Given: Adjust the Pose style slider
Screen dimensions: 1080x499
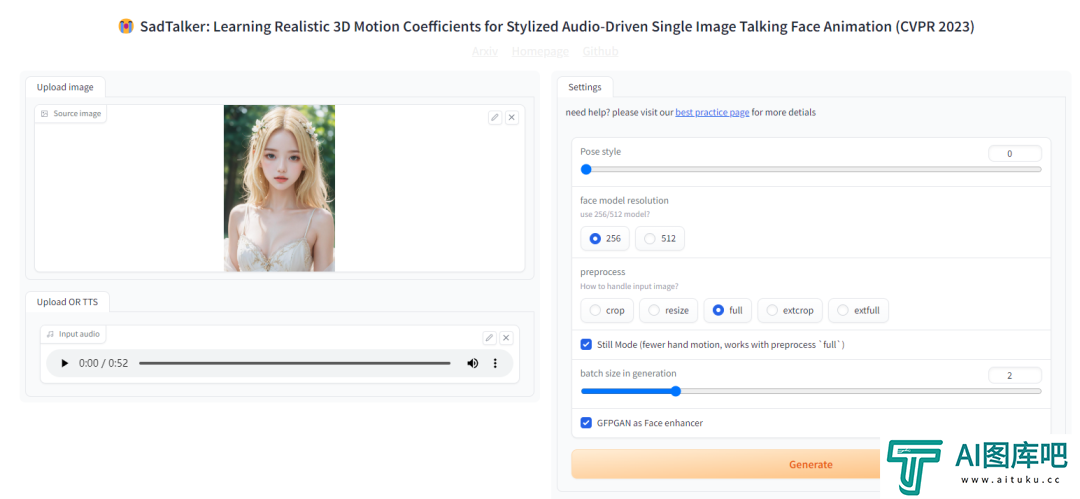Looking at the screenshot, I should [811, 169].
